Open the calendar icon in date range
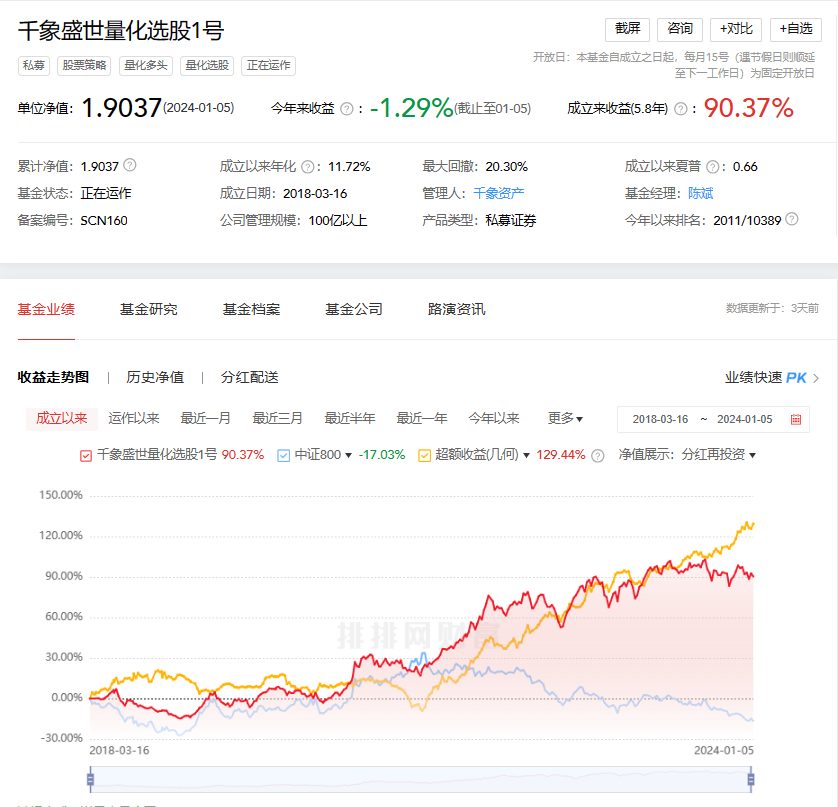 click(x=796, y=420)
